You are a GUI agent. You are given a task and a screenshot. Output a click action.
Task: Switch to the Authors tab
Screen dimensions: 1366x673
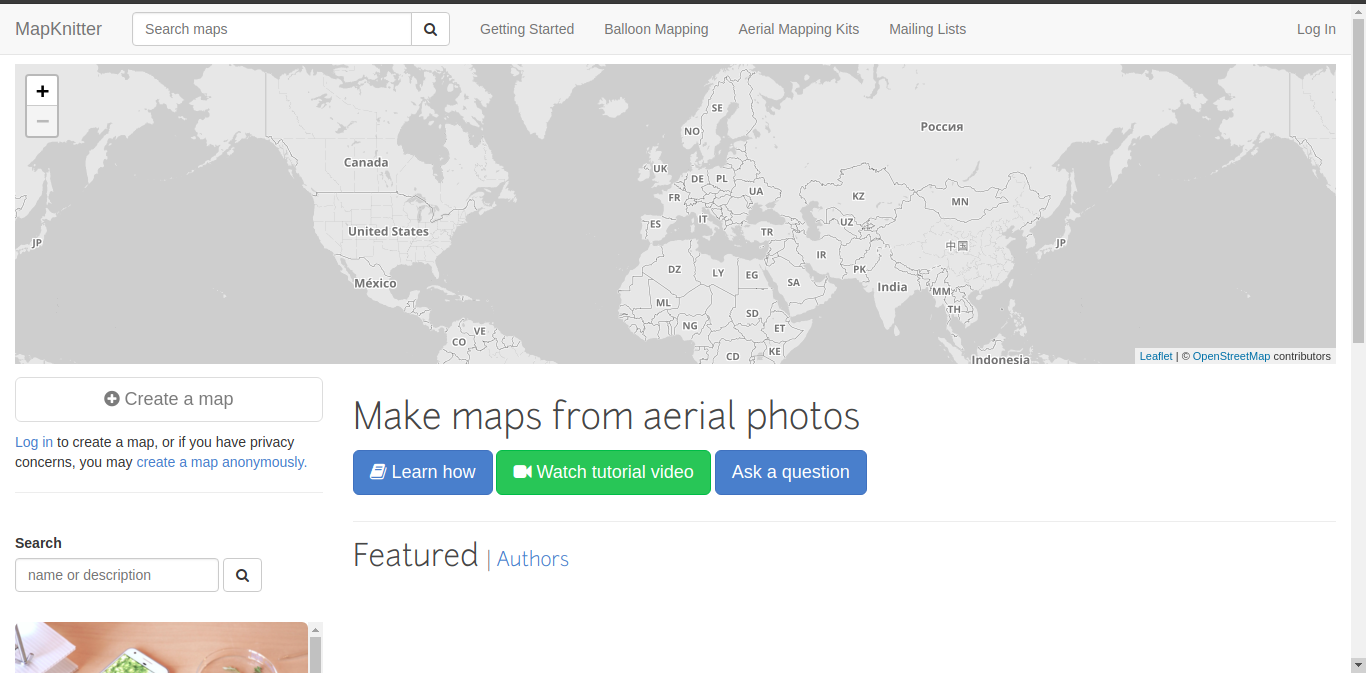[x=533, y=559]
